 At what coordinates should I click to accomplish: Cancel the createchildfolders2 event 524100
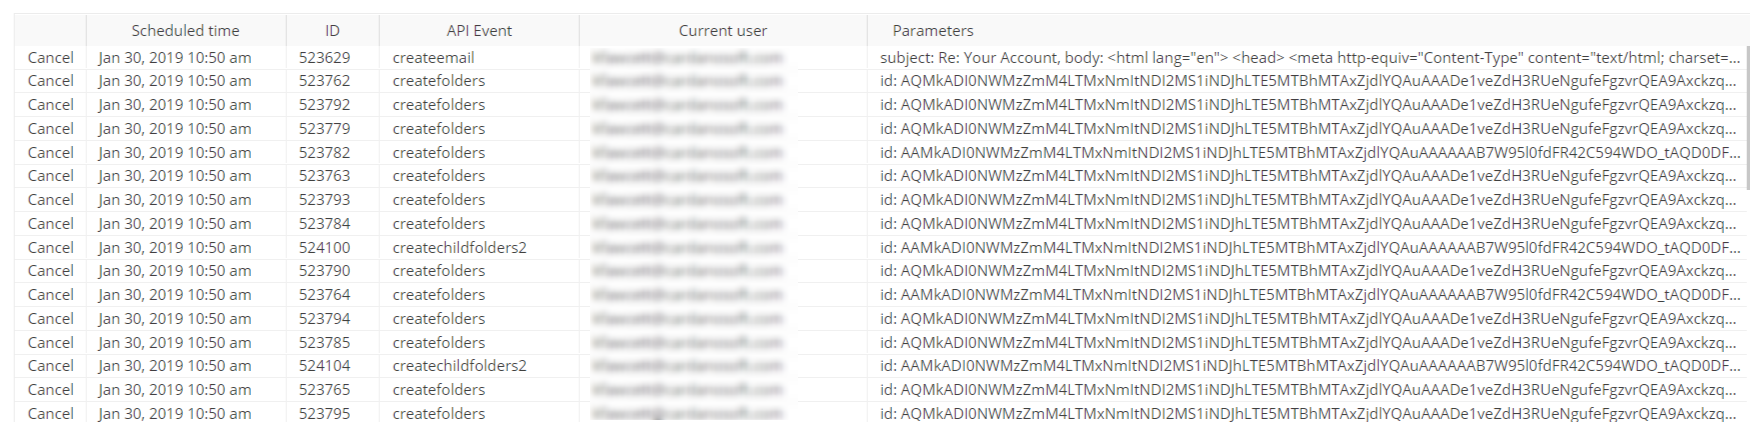50,248
